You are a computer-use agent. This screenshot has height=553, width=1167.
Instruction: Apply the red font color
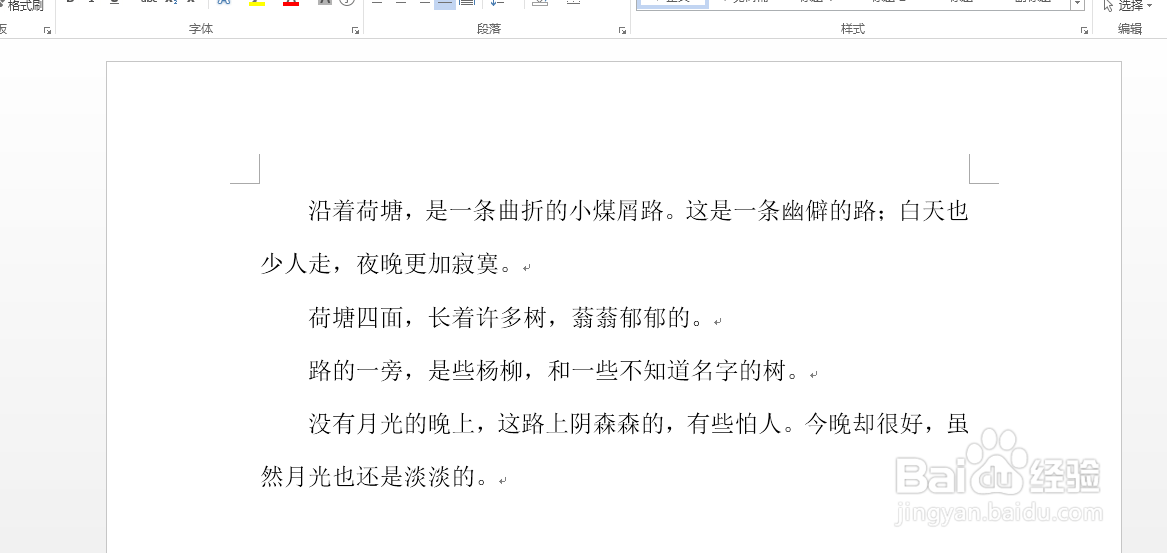coord(291,3)
